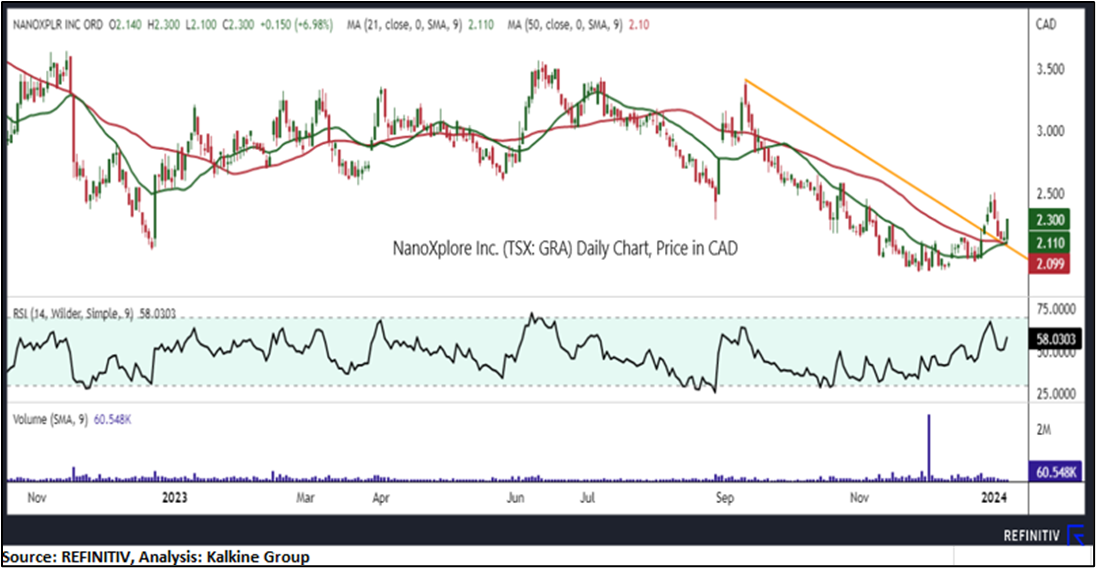Click the 2023 date axis label
The image size is (1096, 568).
point(172,496)
